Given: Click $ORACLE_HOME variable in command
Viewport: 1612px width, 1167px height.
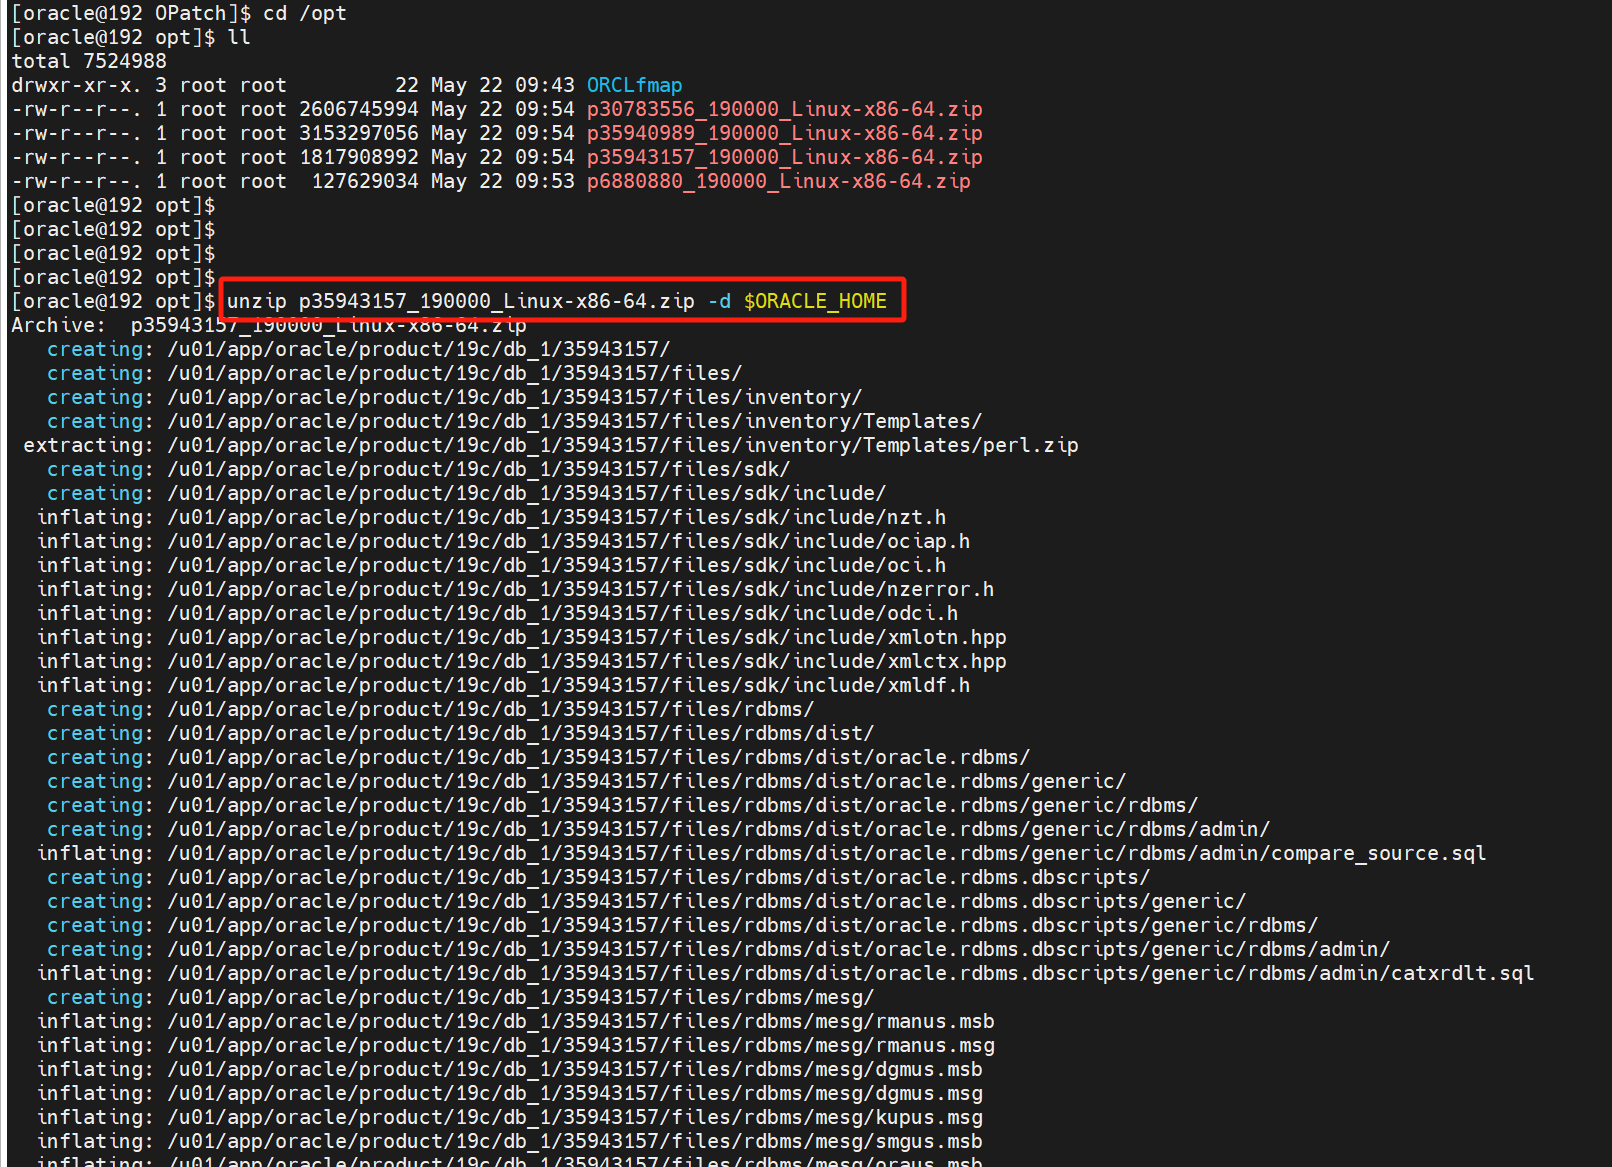Looking at the screenshot, I should (x=815, y=301).
